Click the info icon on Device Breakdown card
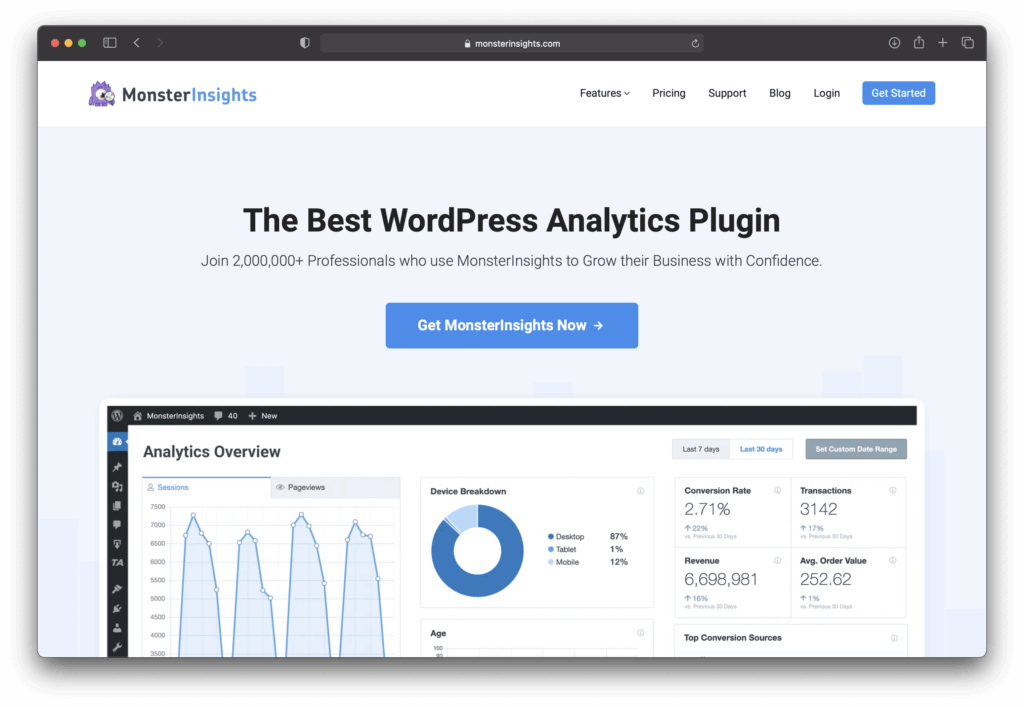The width and height of the screenshot is (1024, 707). (641, 491)
